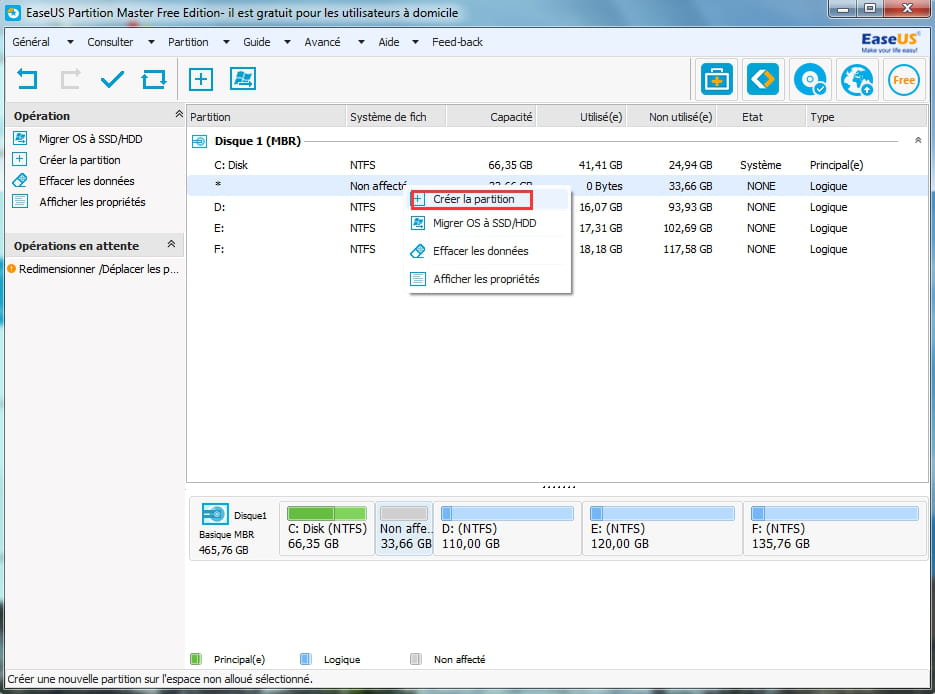
Task: Open the Général menu
Action: click(31, 42)
